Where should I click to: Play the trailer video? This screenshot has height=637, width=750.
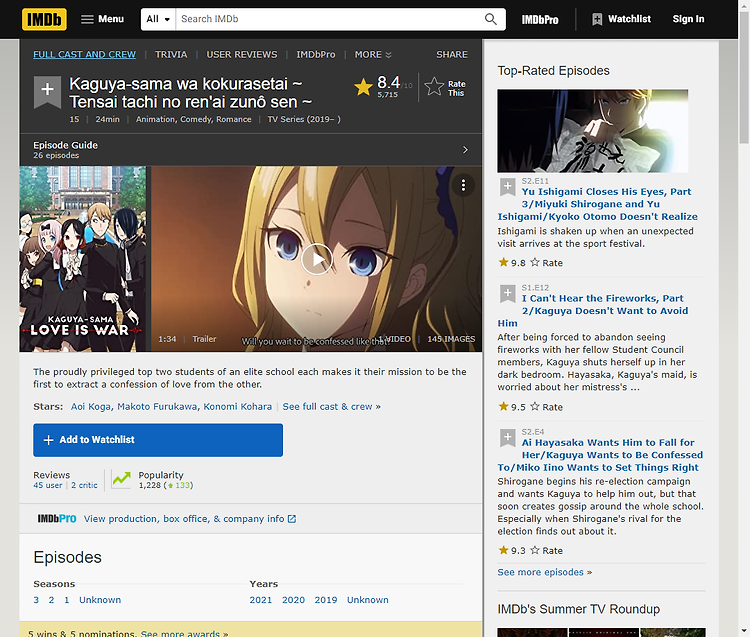tap(317, 259)
